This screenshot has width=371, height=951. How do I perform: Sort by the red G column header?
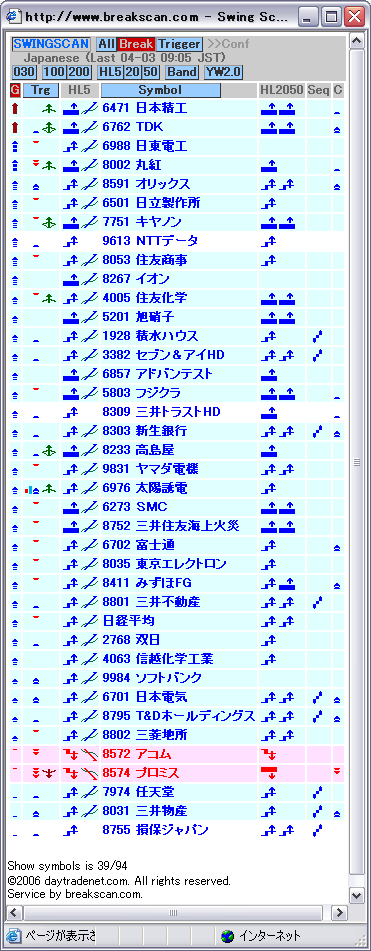point(15,90)
